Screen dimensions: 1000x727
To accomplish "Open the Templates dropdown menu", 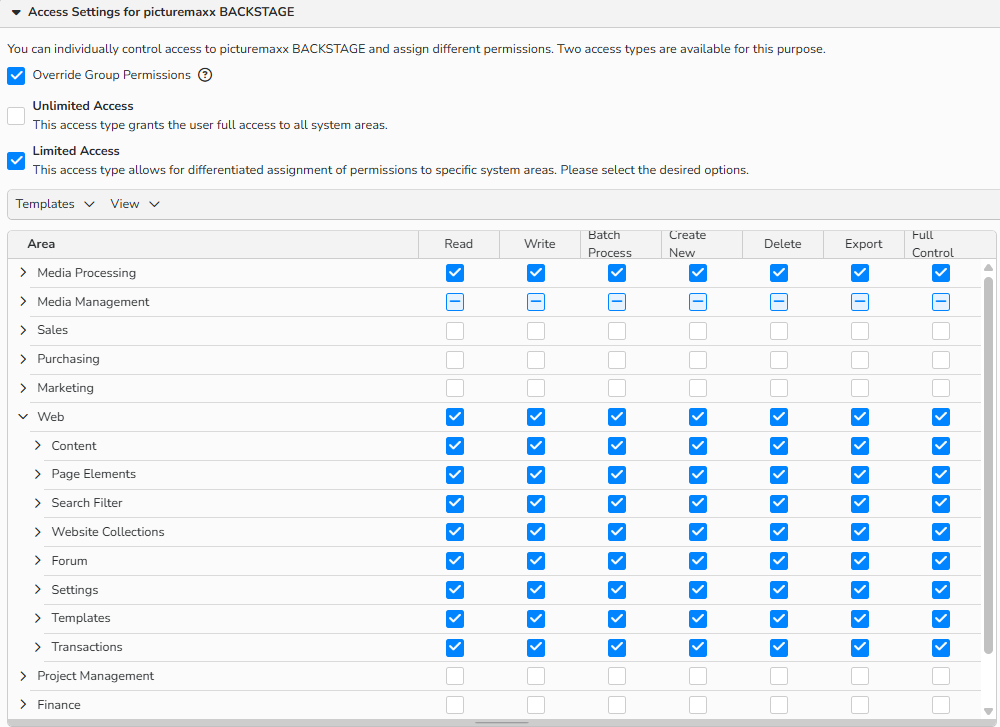I will click(x=55, y=204).
